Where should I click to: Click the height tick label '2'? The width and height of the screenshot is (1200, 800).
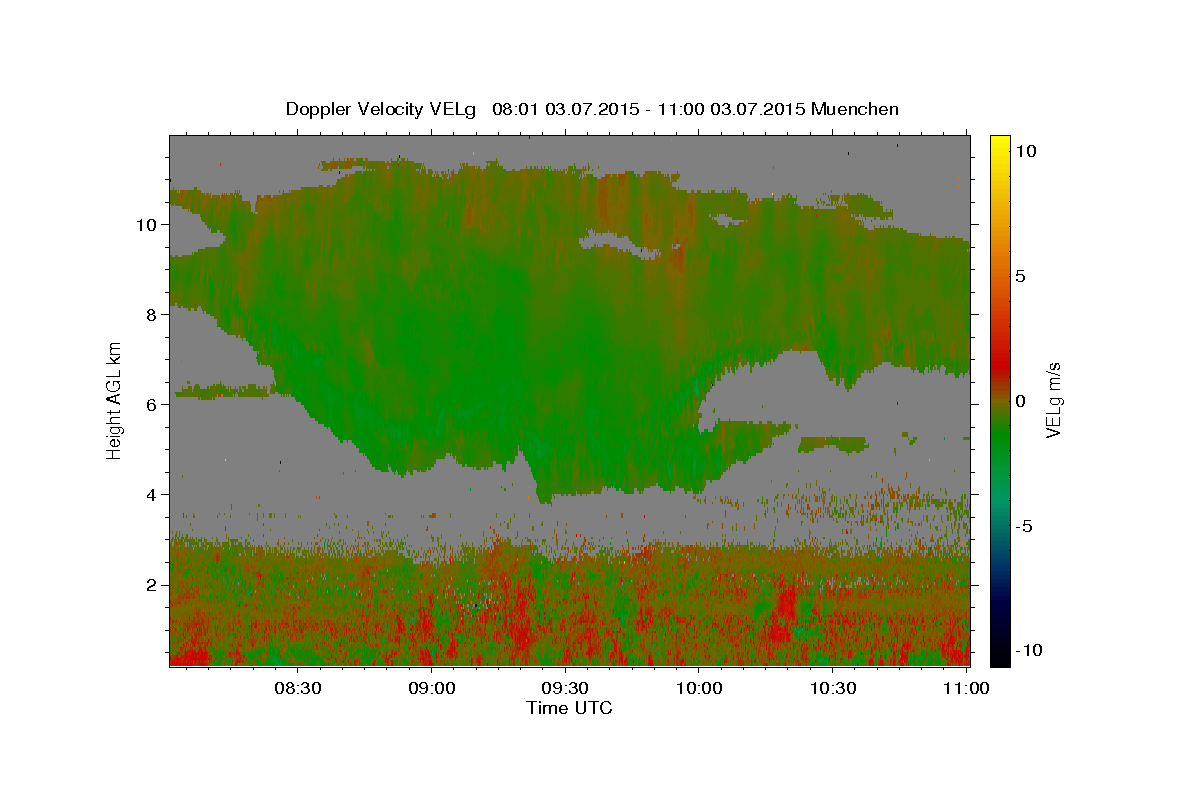[153, 584]
